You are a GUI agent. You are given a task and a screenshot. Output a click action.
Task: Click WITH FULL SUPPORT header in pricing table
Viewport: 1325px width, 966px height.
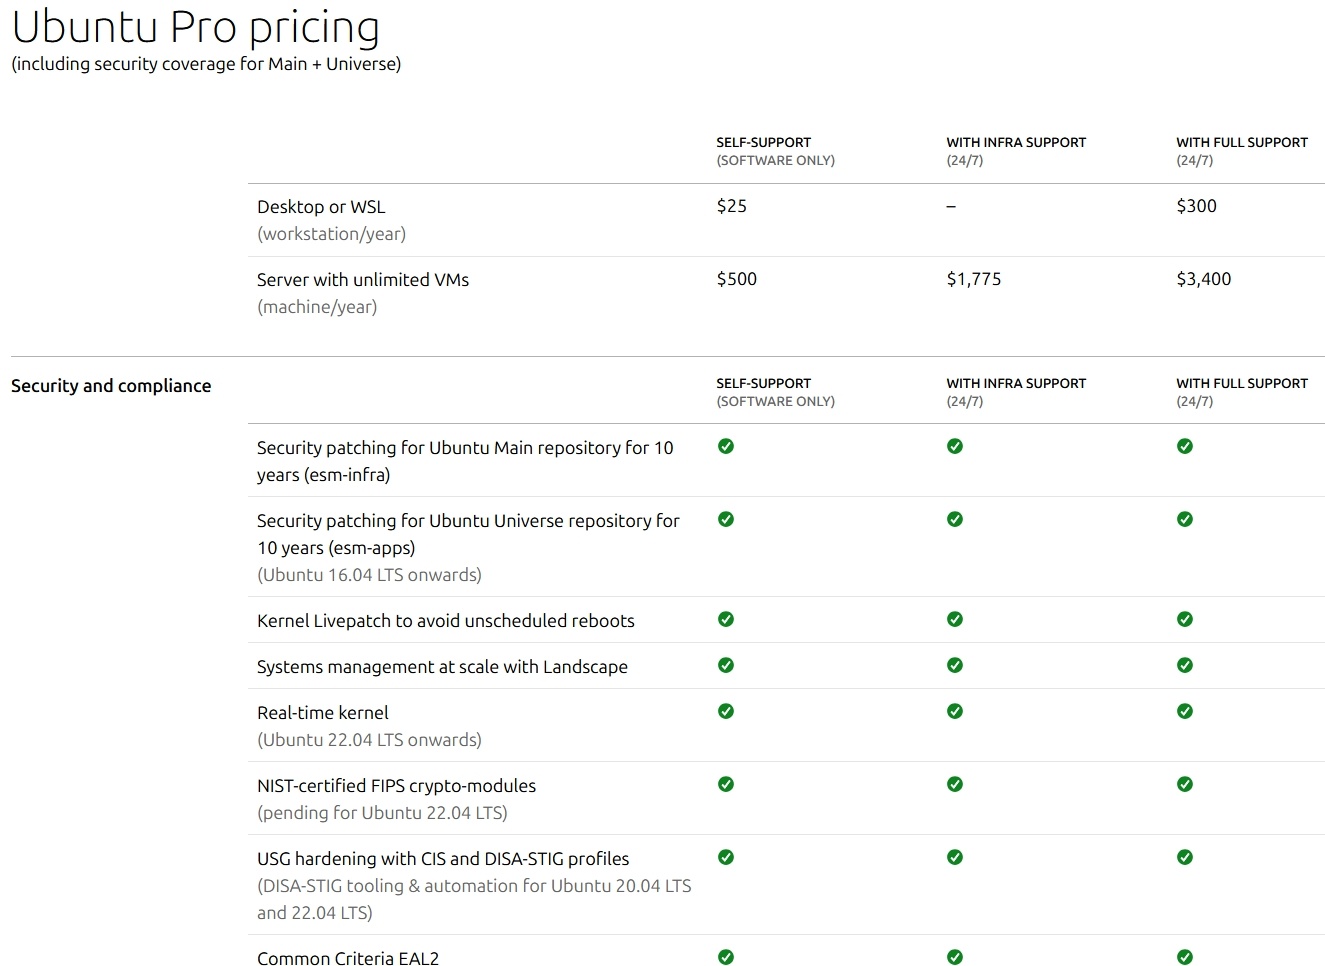click(x=1242, y=142)
